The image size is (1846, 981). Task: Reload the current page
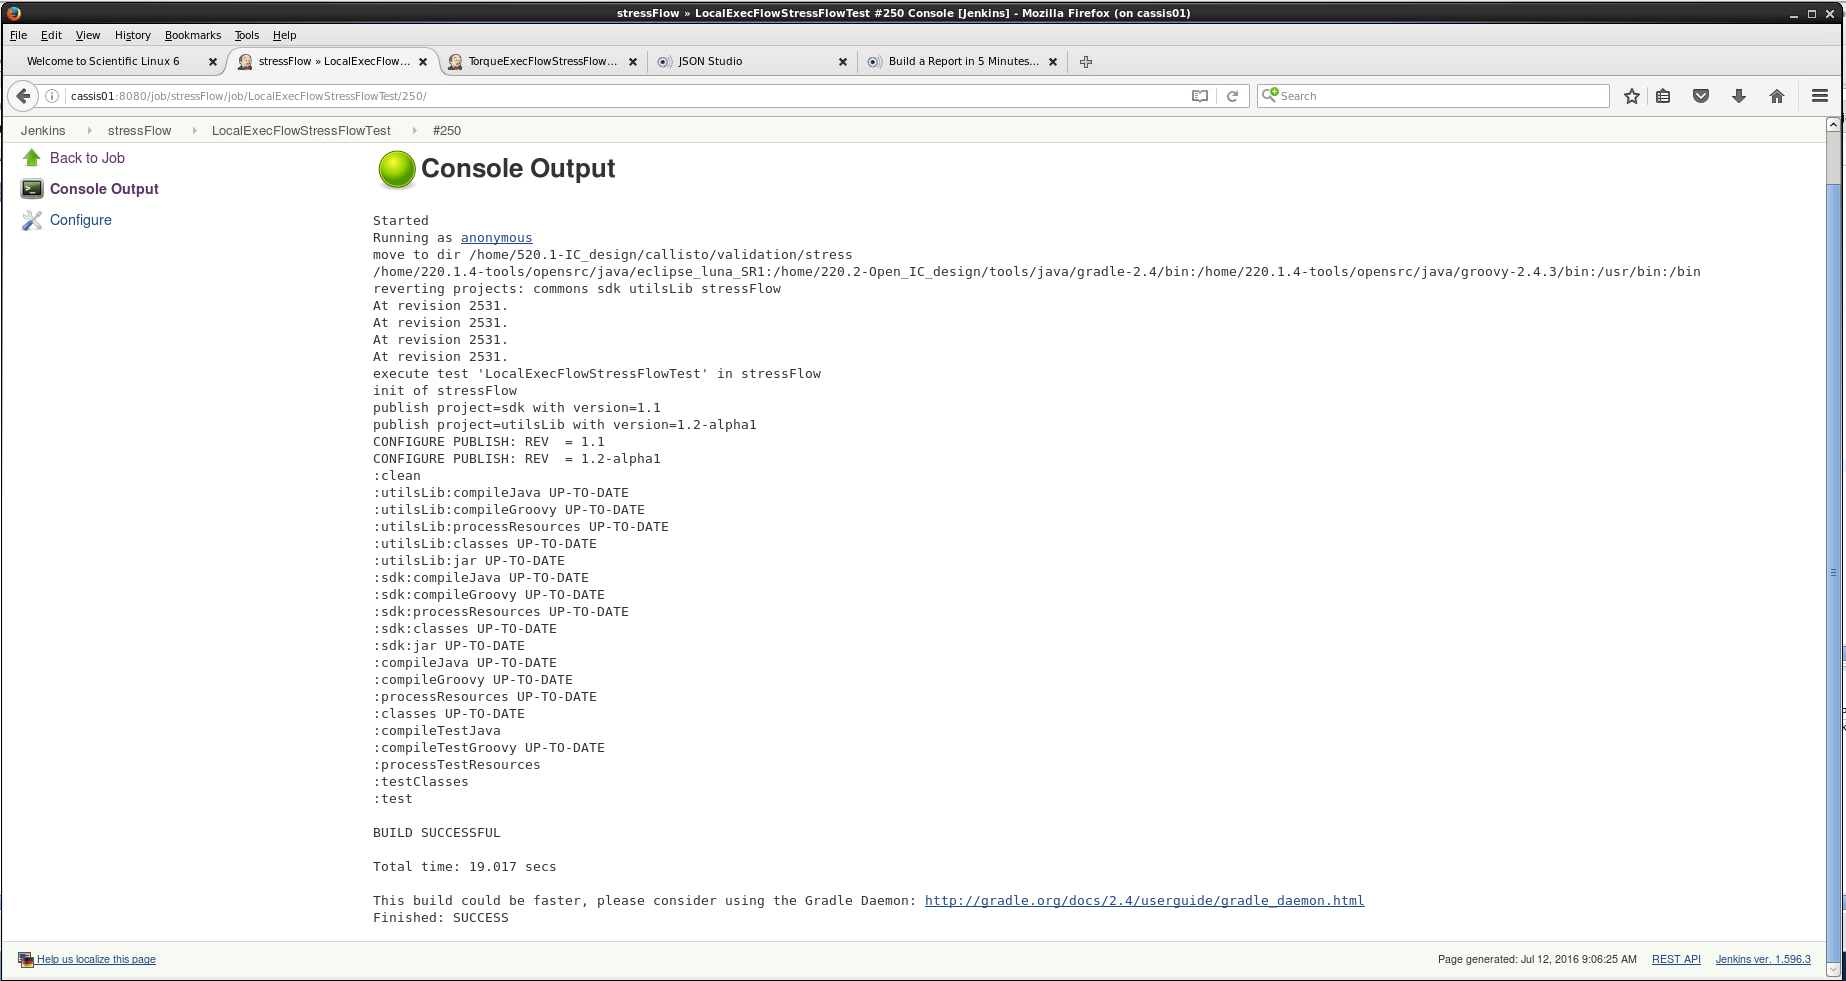(x=1232, y=96)
